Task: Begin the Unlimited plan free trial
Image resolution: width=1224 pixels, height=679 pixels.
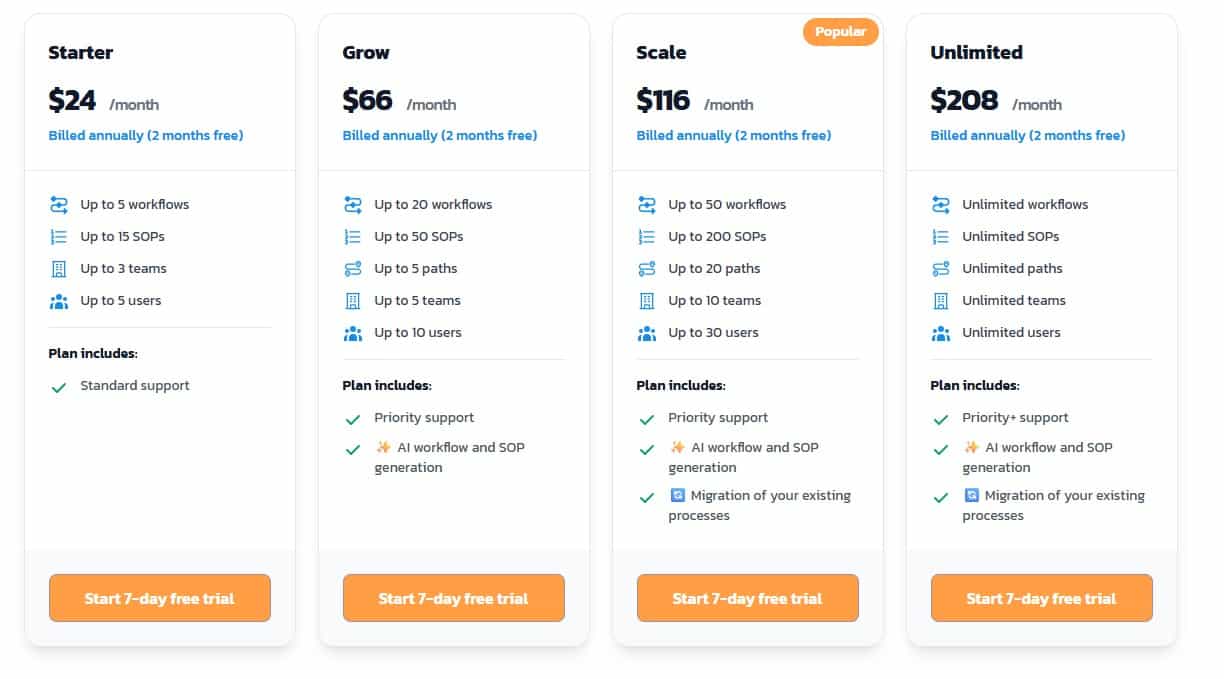Action: click(x=1041, y=598)
